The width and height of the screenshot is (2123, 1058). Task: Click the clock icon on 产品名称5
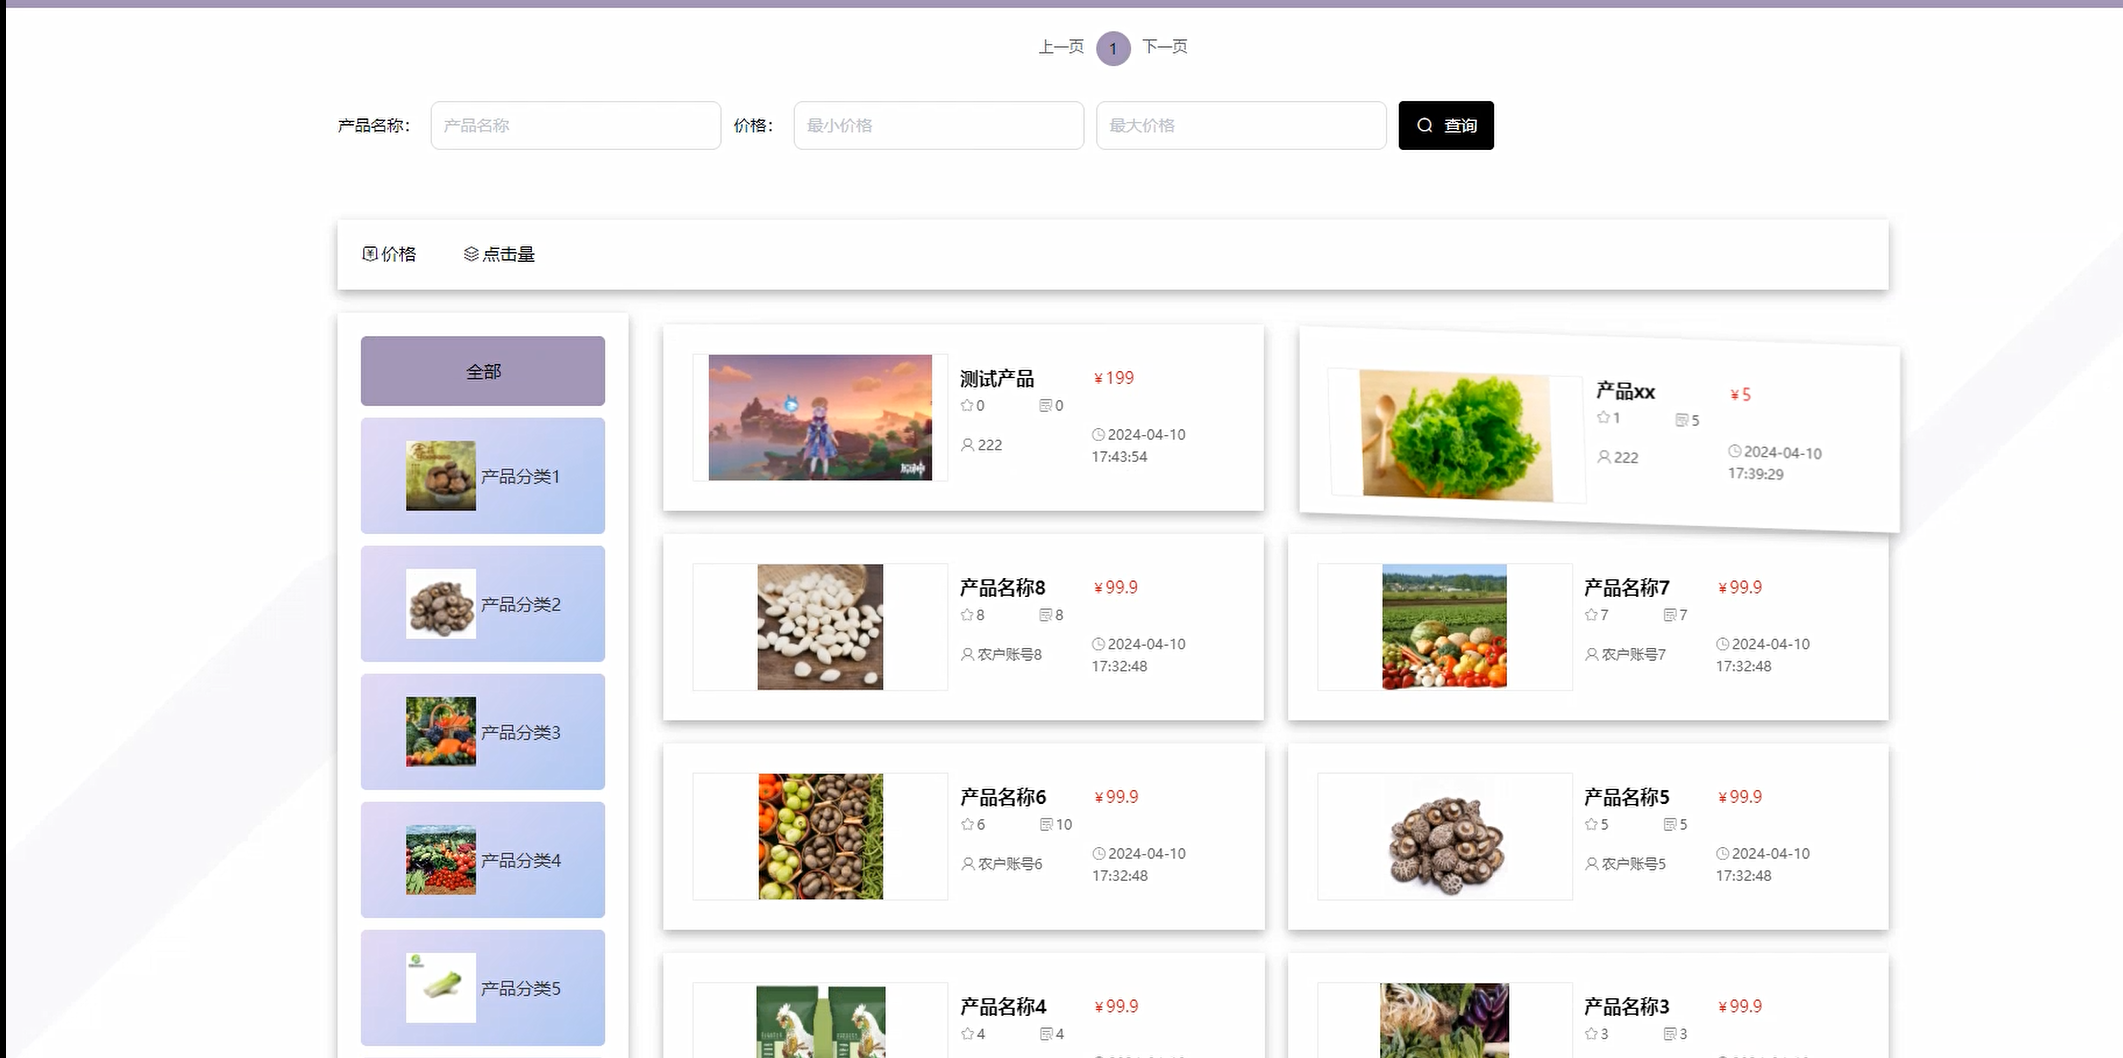point(1722,853)
